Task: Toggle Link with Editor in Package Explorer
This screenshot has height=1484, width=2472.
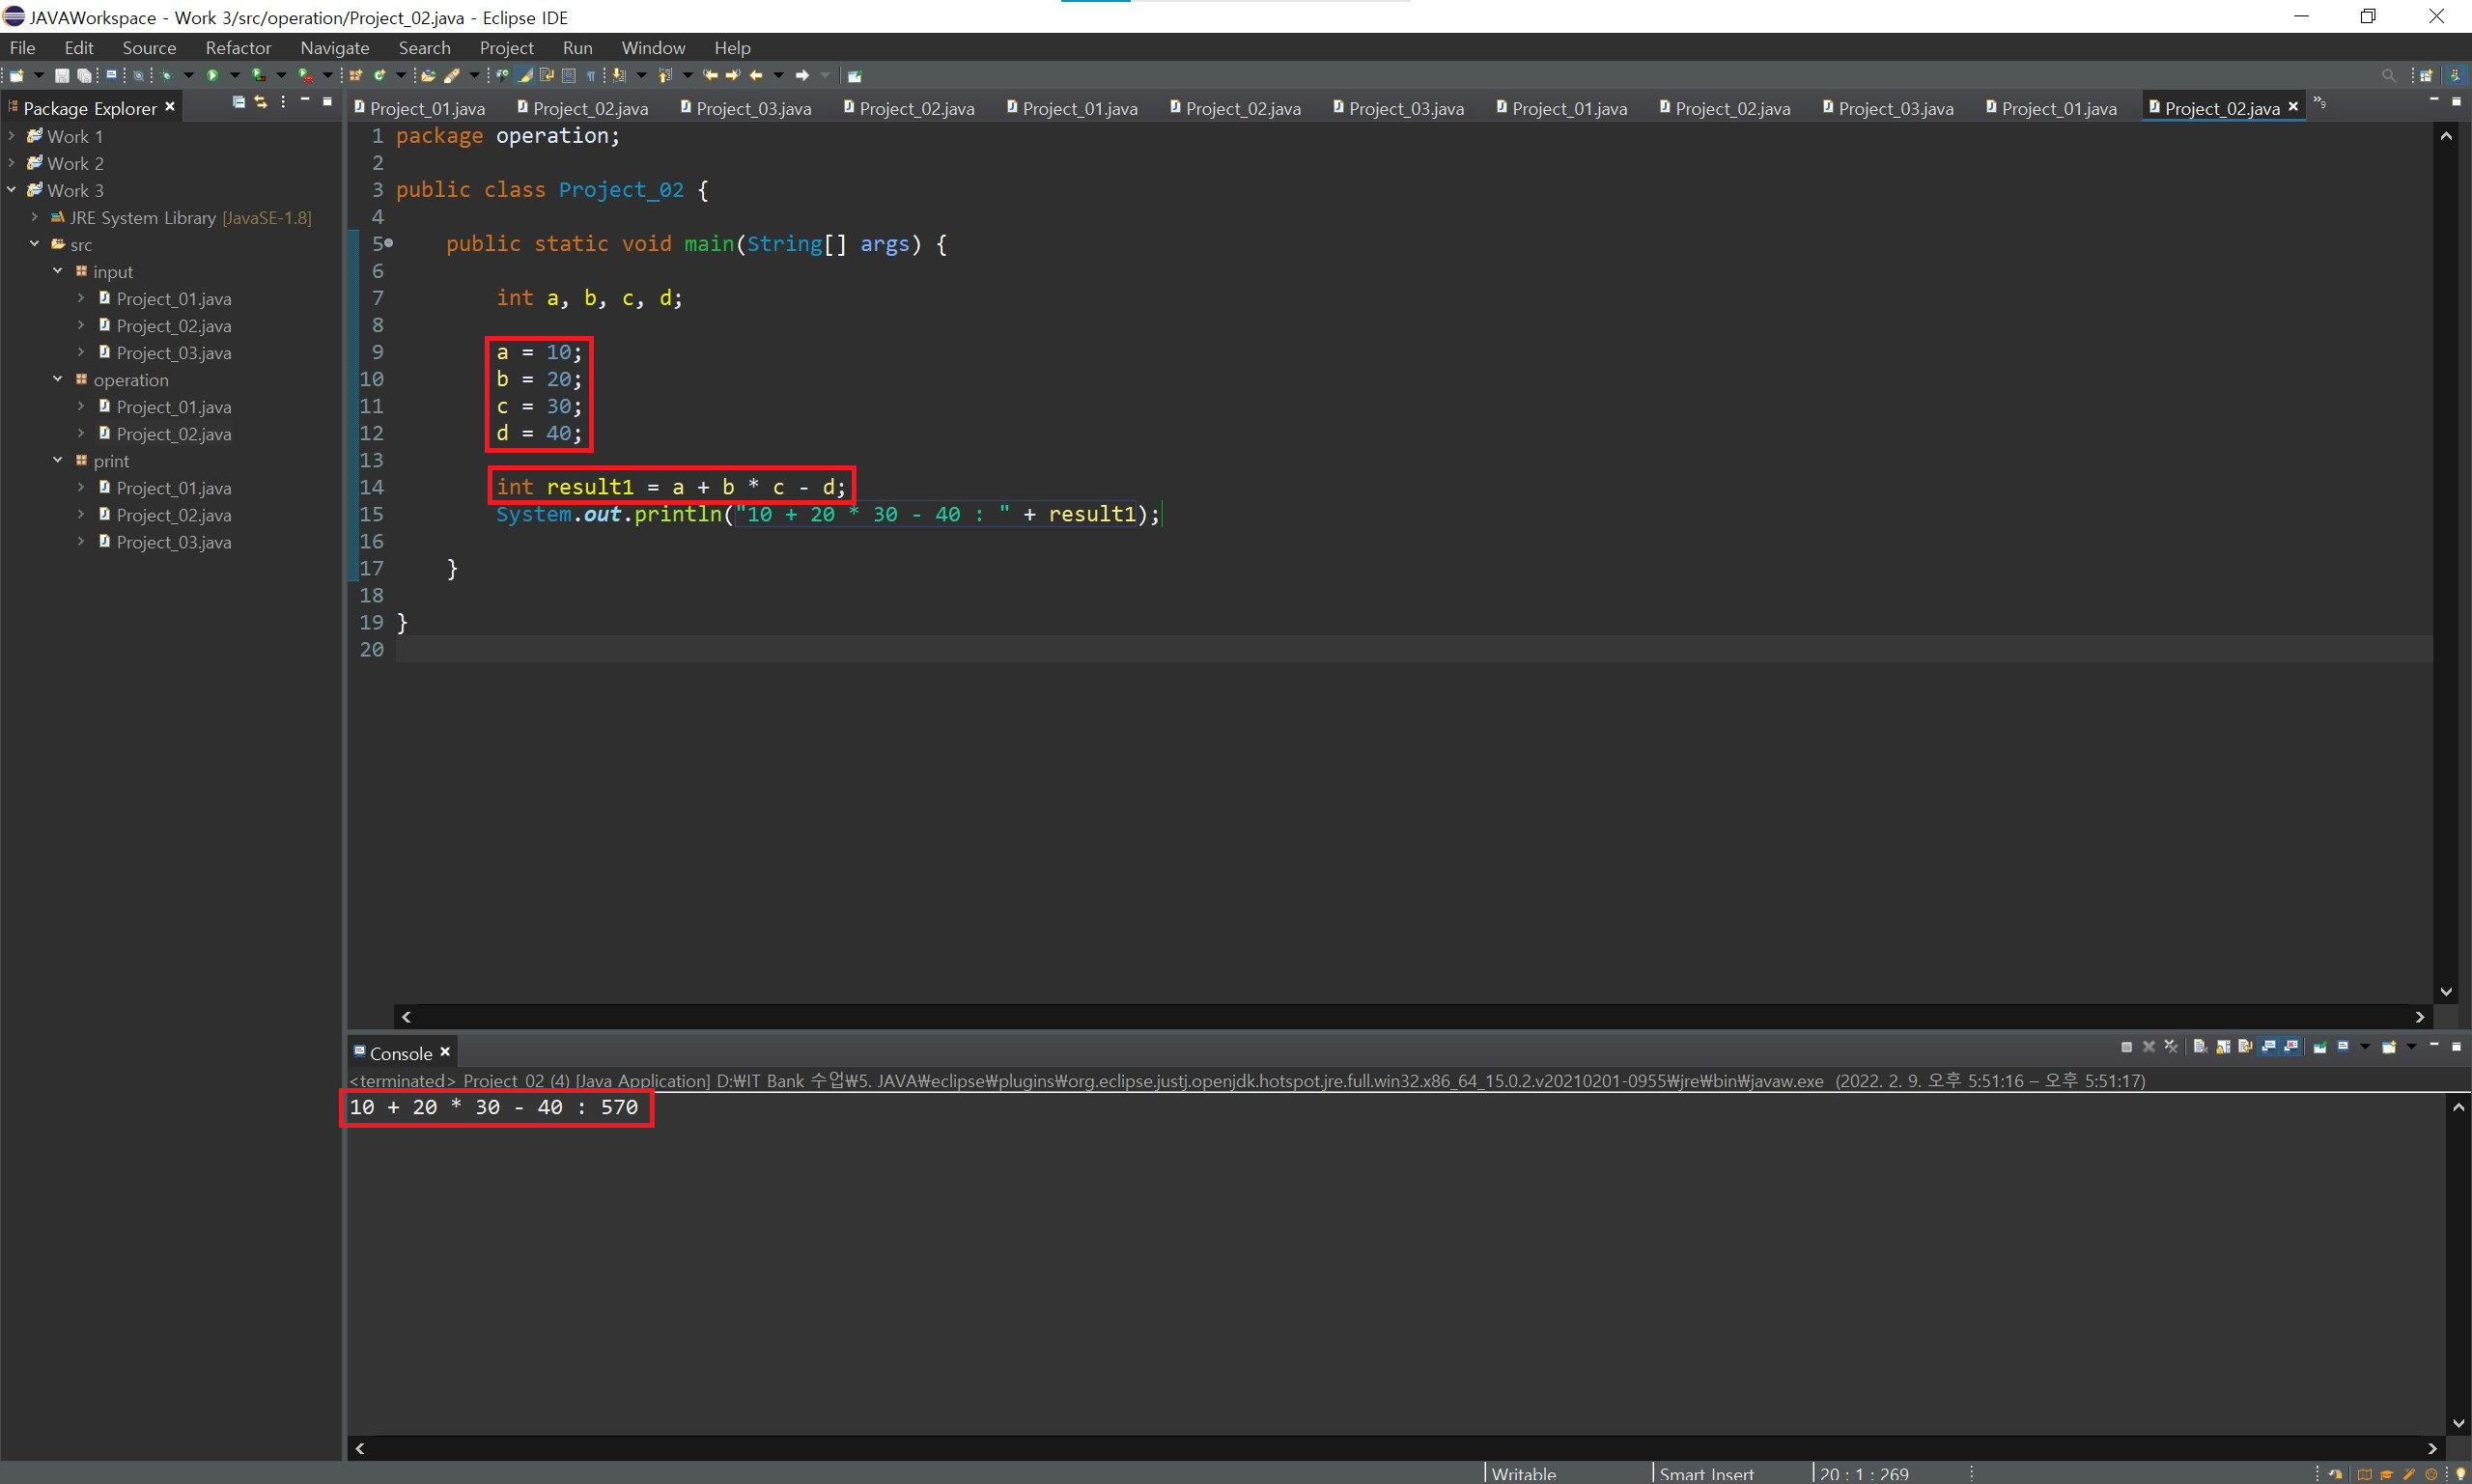Action: coord(261,102)
